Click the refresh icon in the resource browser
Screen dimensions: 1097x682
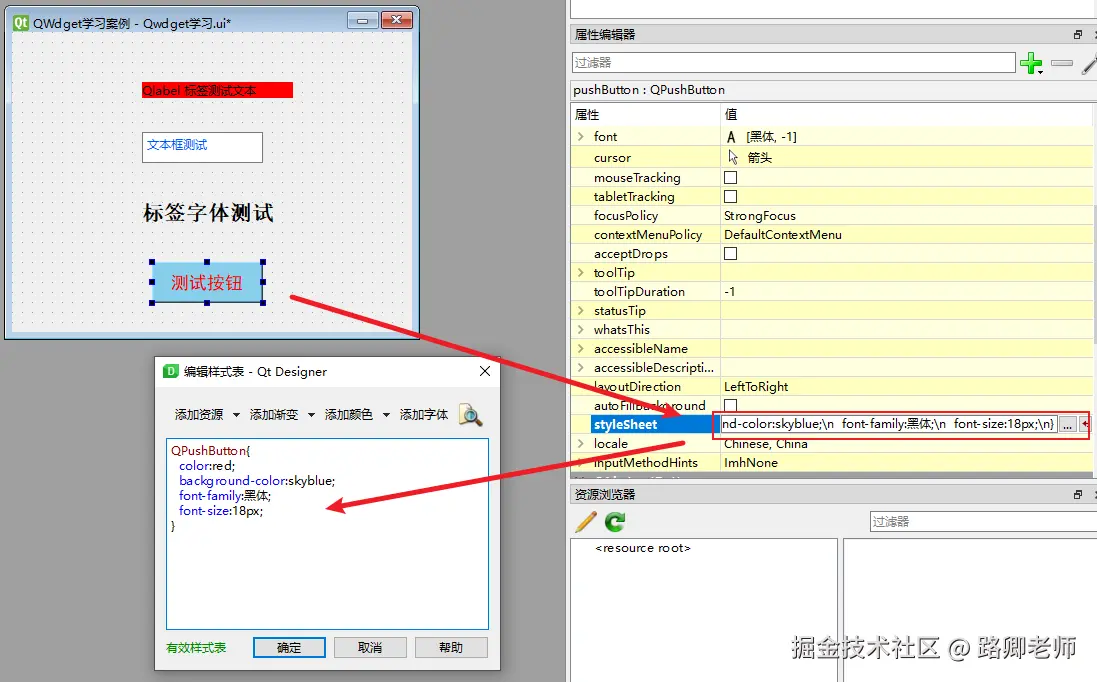(x=615, y=522)
